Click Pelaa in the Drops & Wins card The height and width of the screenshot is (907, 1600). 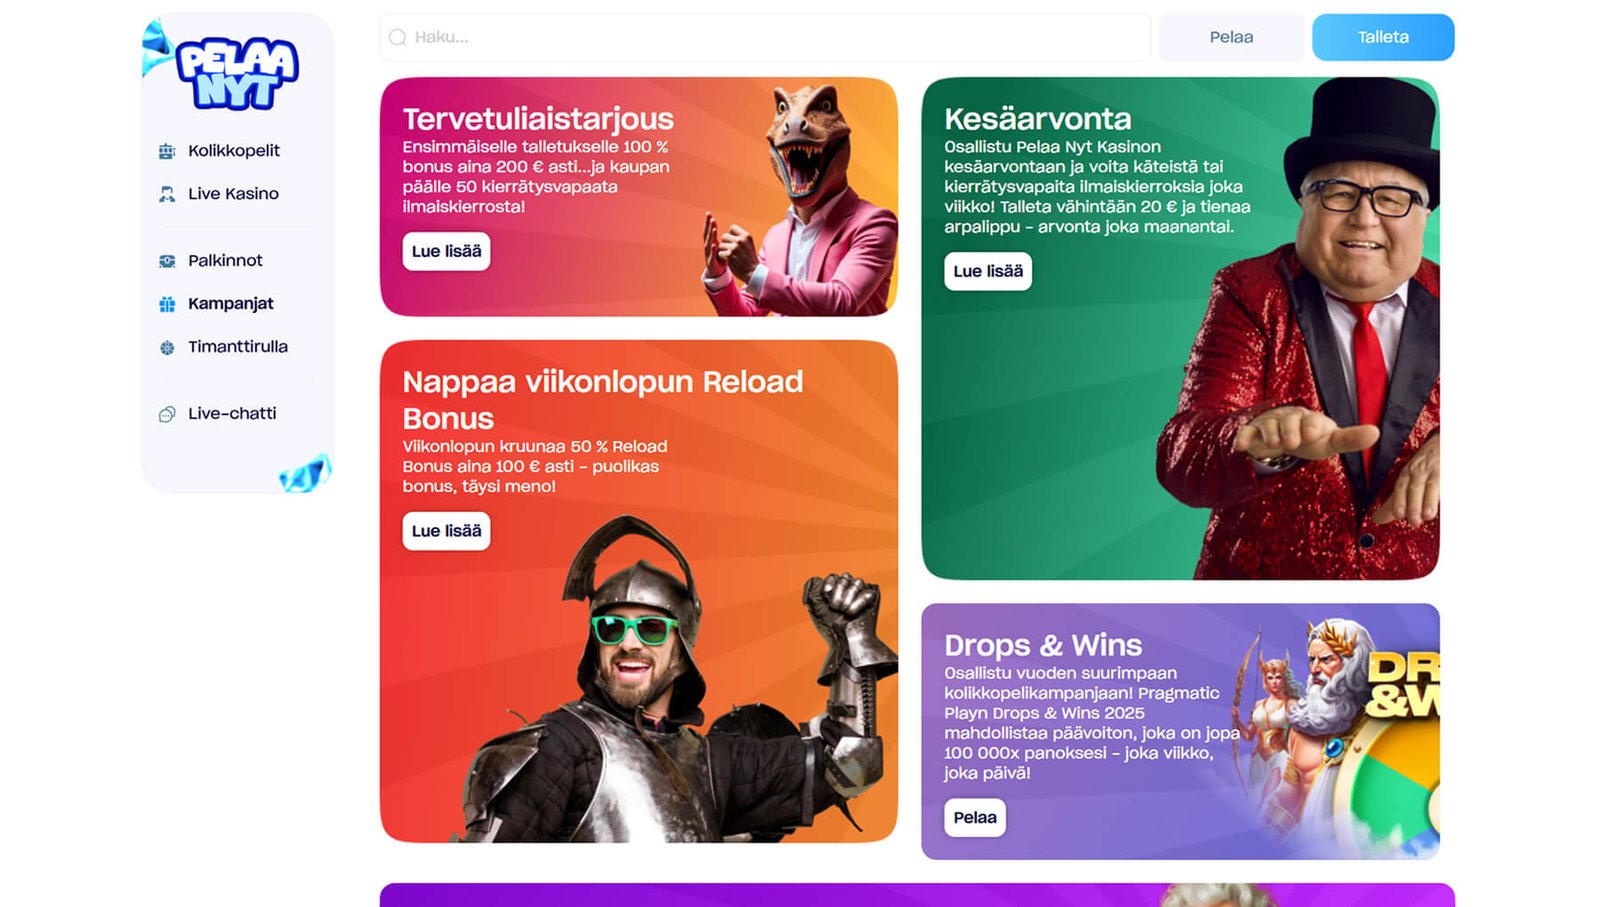(975, 818)
